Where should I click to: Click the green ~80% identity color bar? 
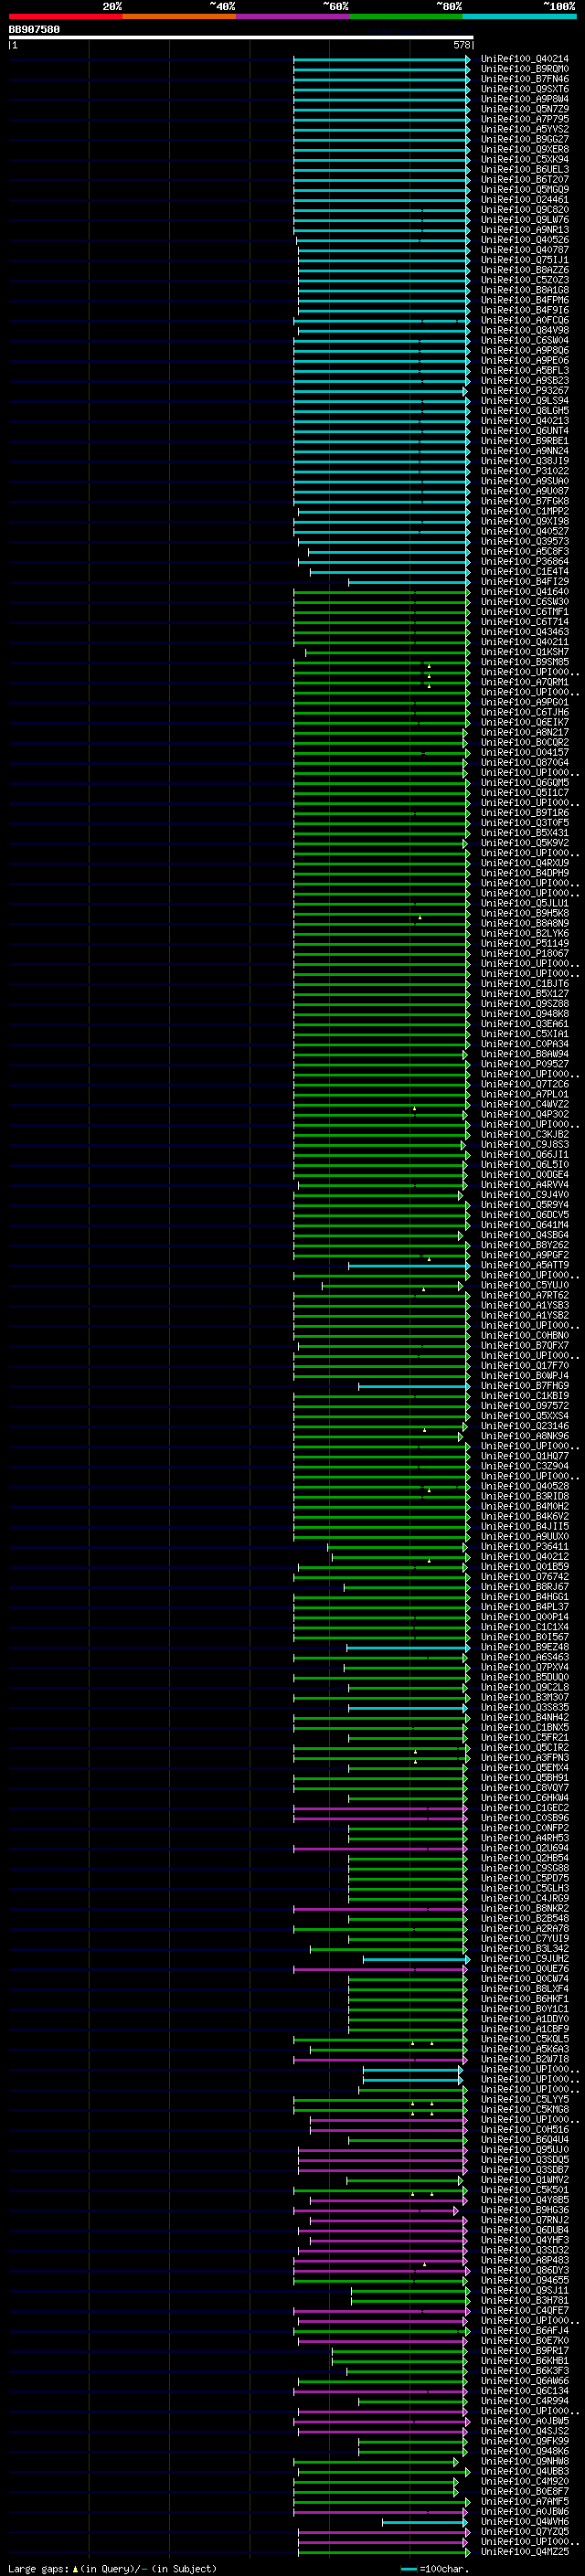click(x=406, y=16)
